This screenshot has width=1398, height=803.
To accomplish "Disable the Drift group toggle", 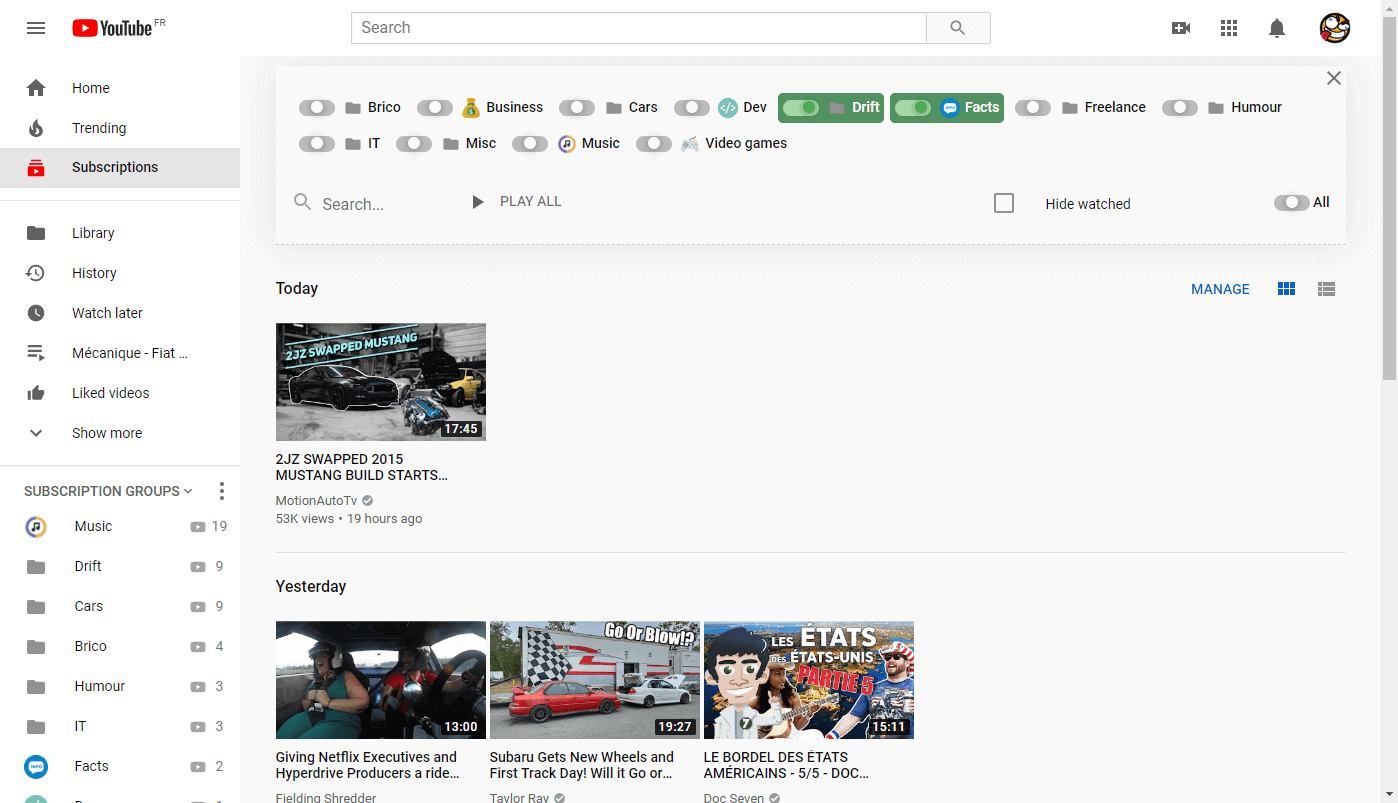I will [801, 107].
